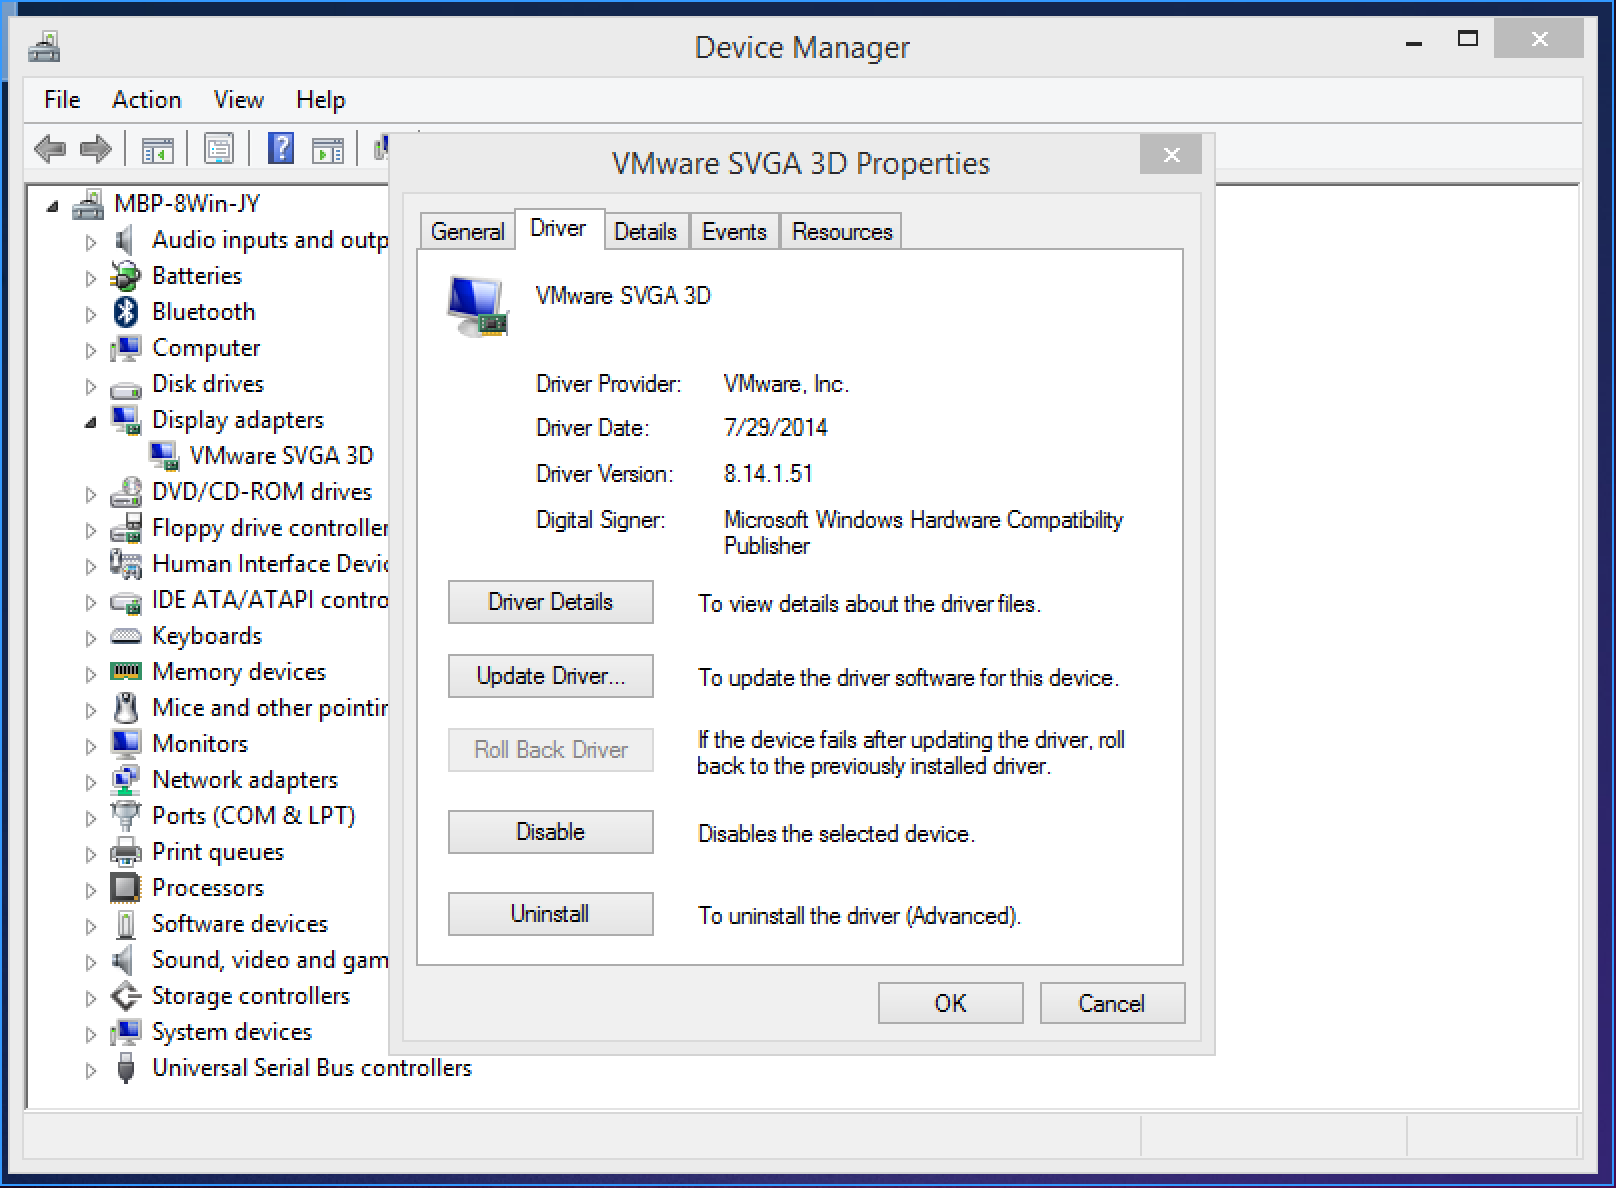
Task: Switch to the Events tab
Action: tap(734, 231)
